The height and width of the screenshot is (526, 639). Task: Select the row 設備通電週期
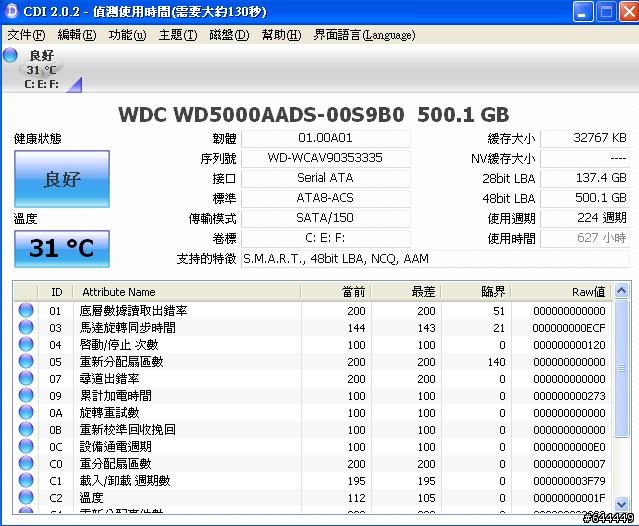[313, 447]
